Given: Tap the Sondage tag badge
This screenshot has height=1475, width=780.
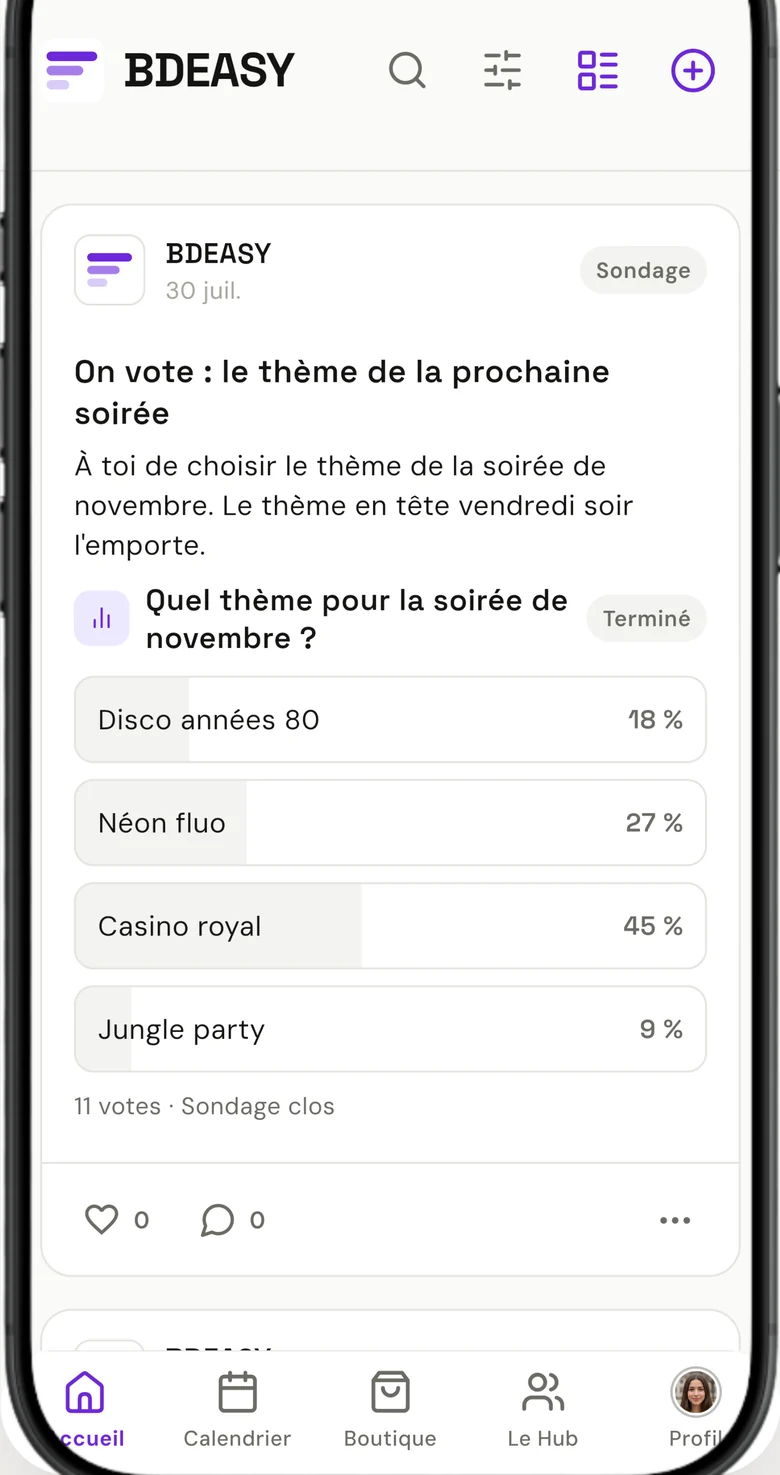Looking at the screenshot, I should [643, 270].
